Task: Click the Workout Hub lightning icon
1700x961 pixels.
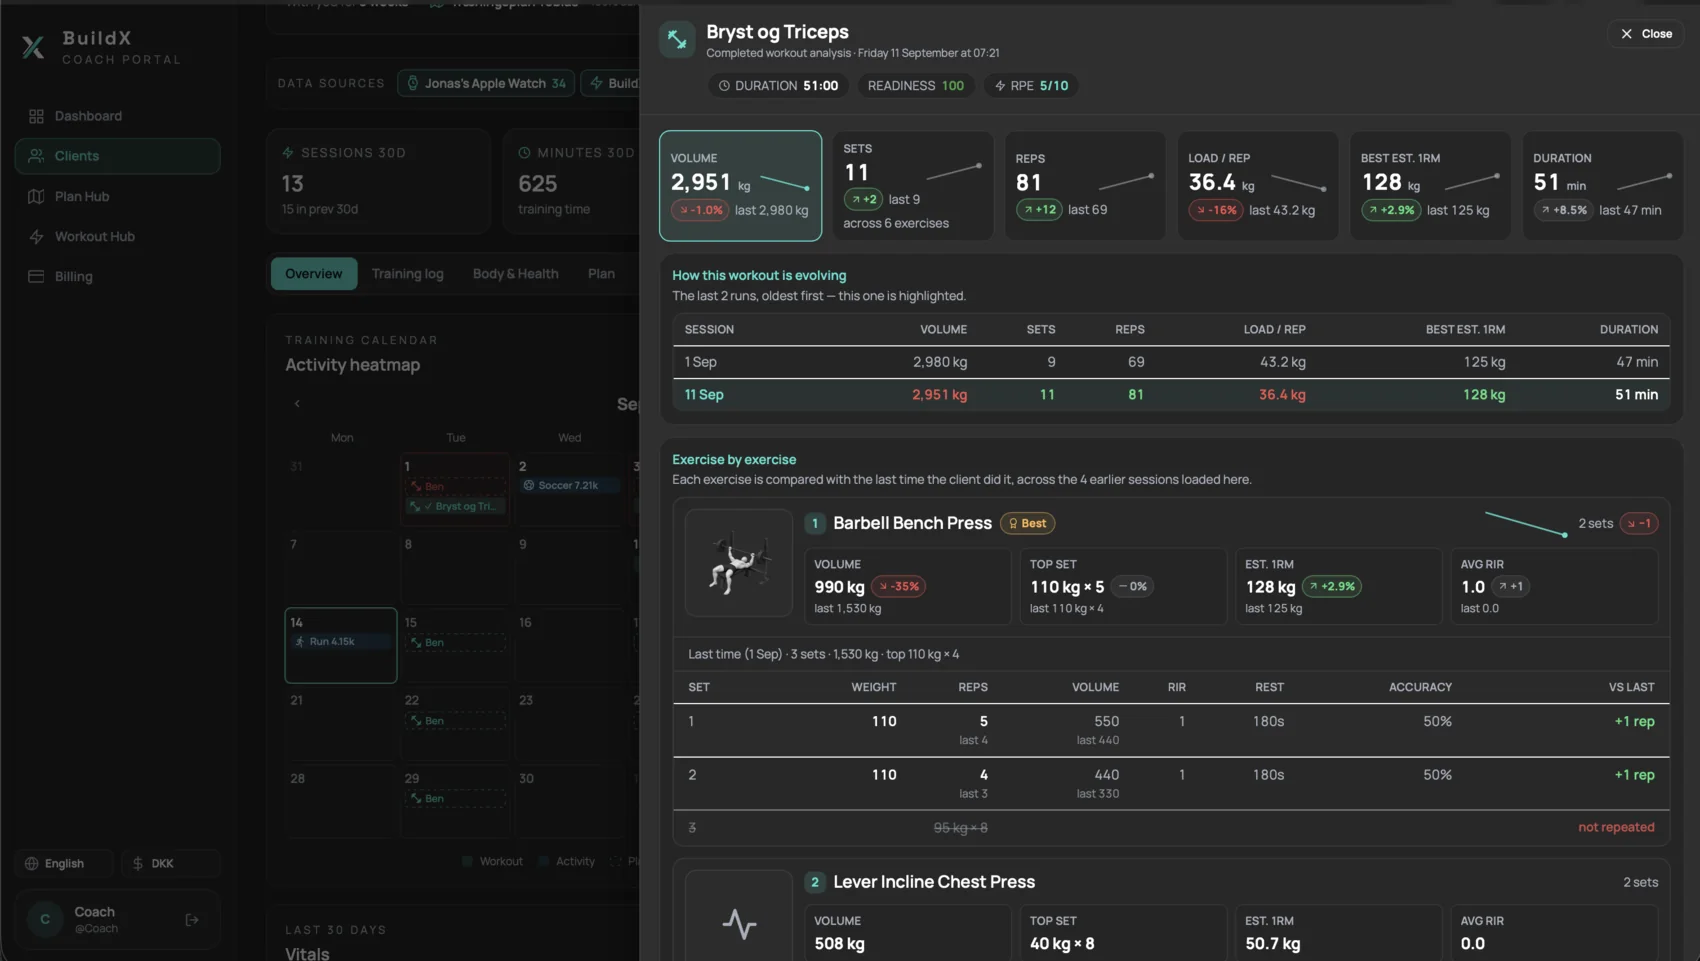Action: (x=36, y=236)
